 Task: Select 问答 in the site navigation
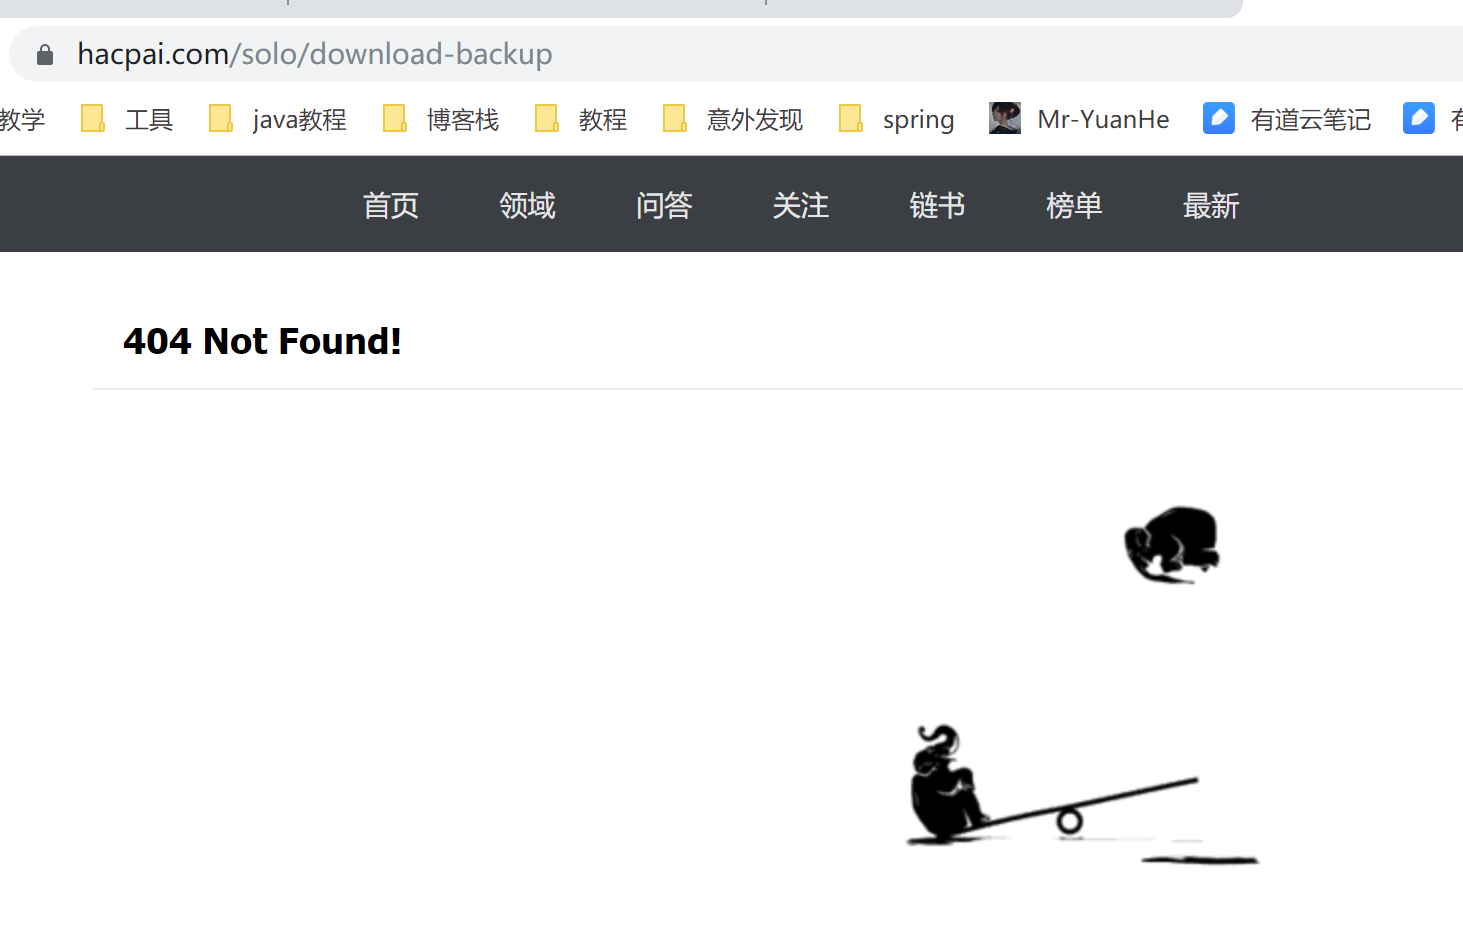coord(664,206)
